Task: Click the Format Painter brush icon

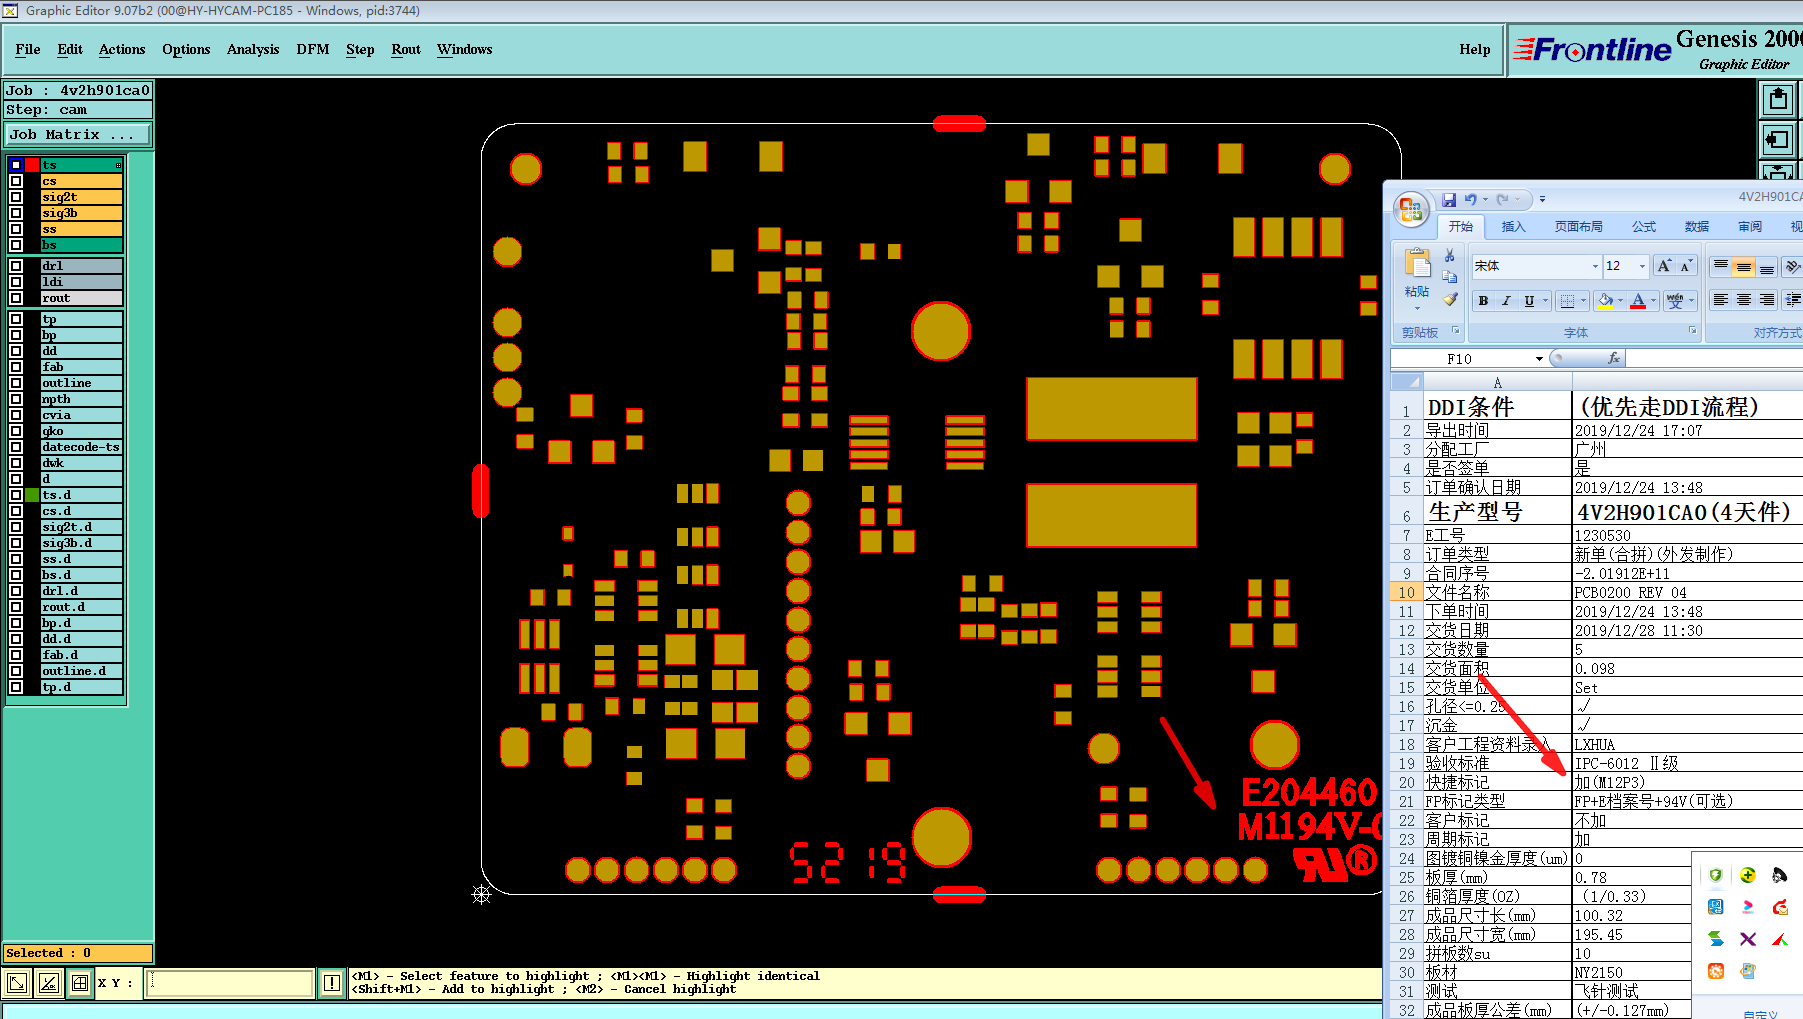Action: pyautogui.click(x=1450, y=299)
